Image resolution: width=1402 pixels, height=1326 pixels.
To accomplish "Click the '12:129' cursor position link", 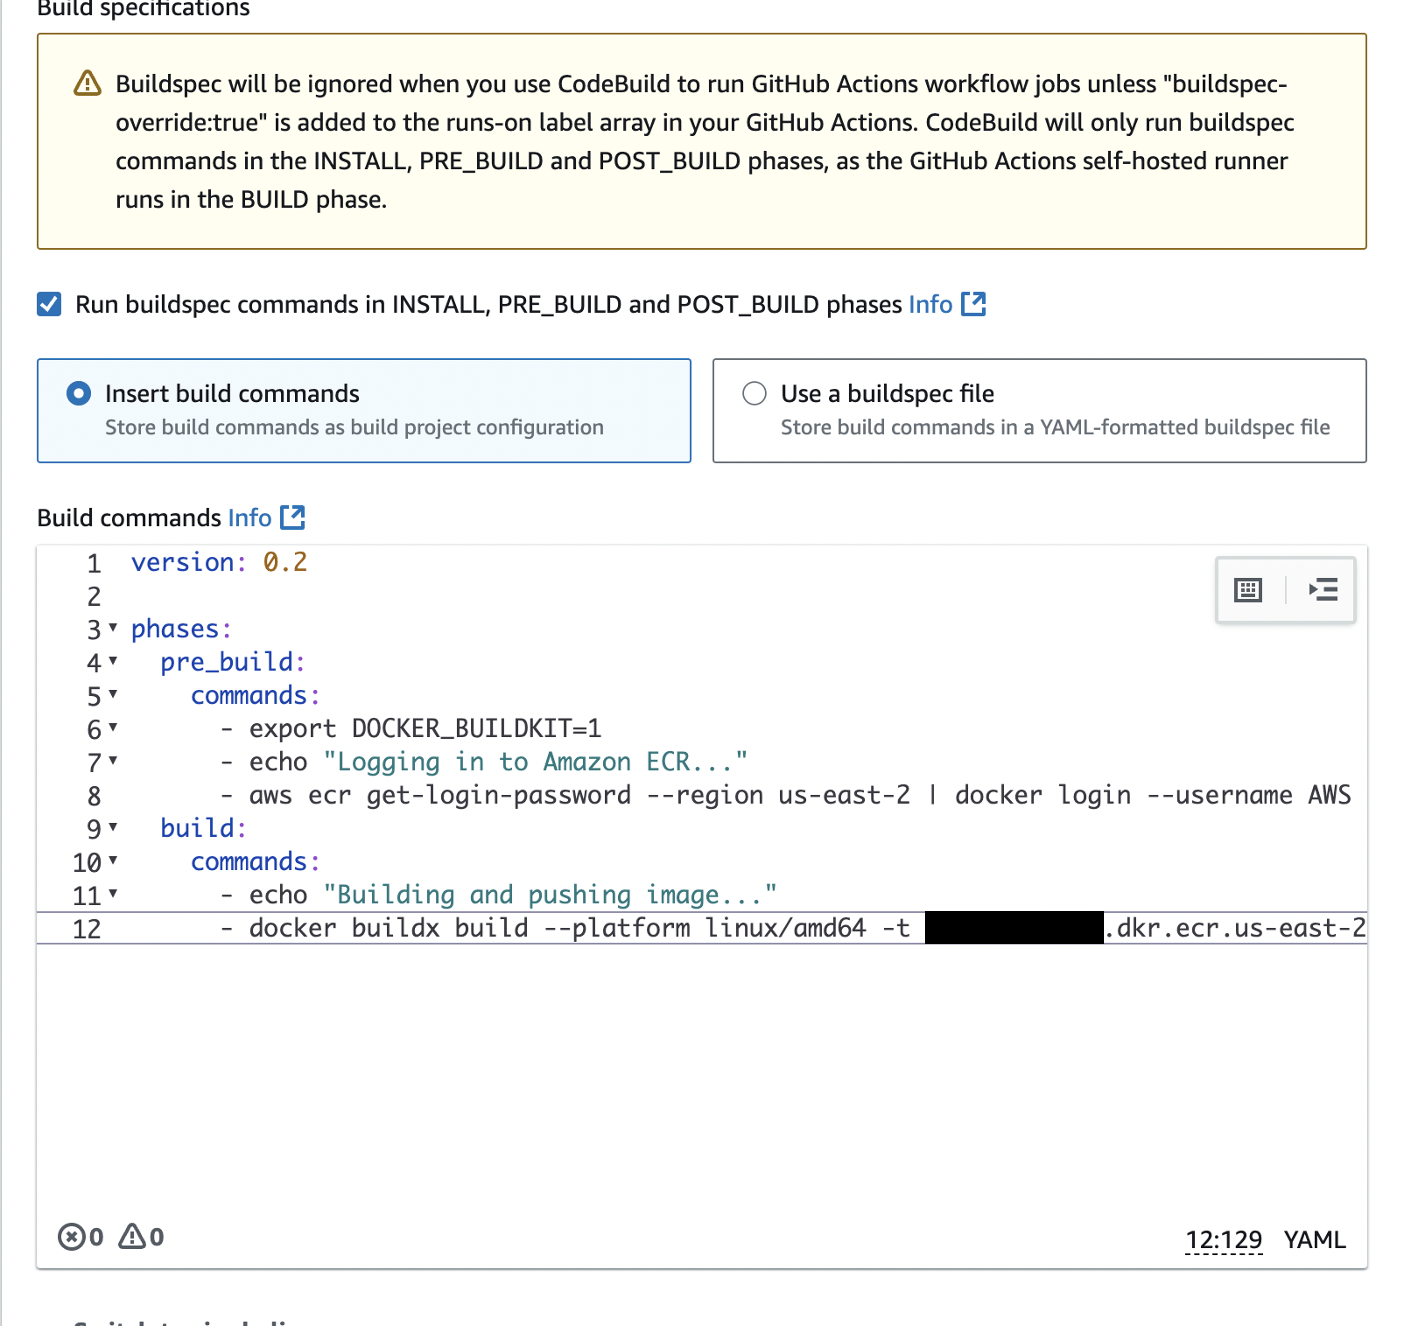I will [x=1224, y=1240].
